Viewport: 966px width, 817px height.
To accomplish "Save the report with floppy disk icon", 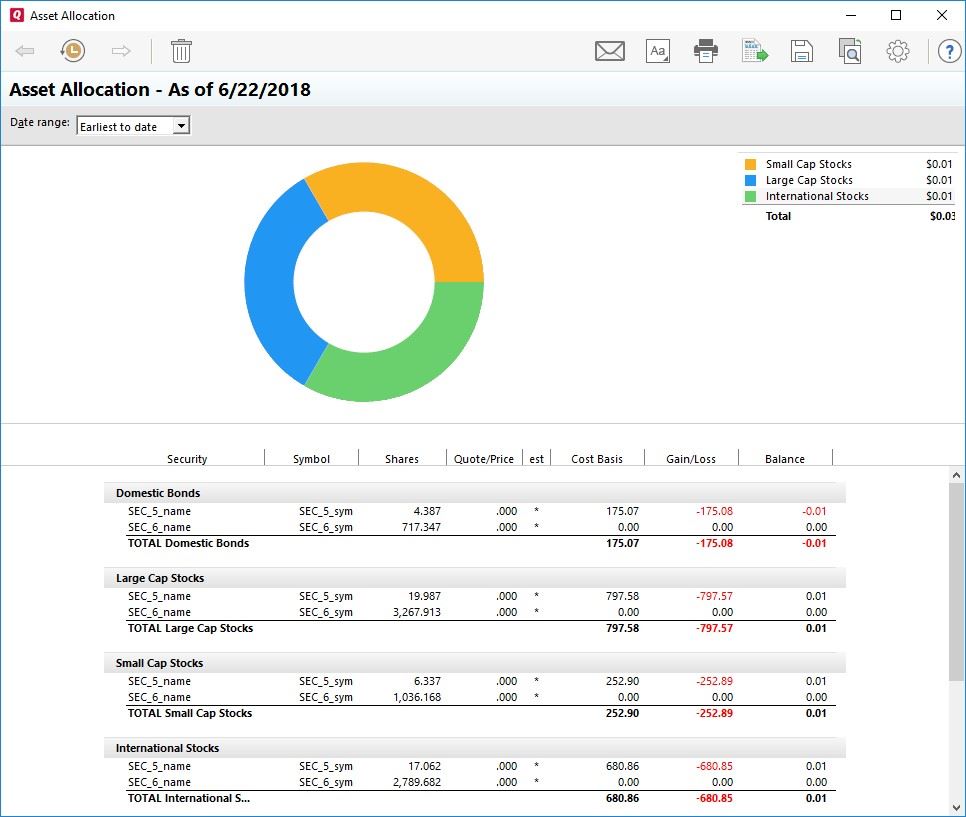I will (801, 51).
